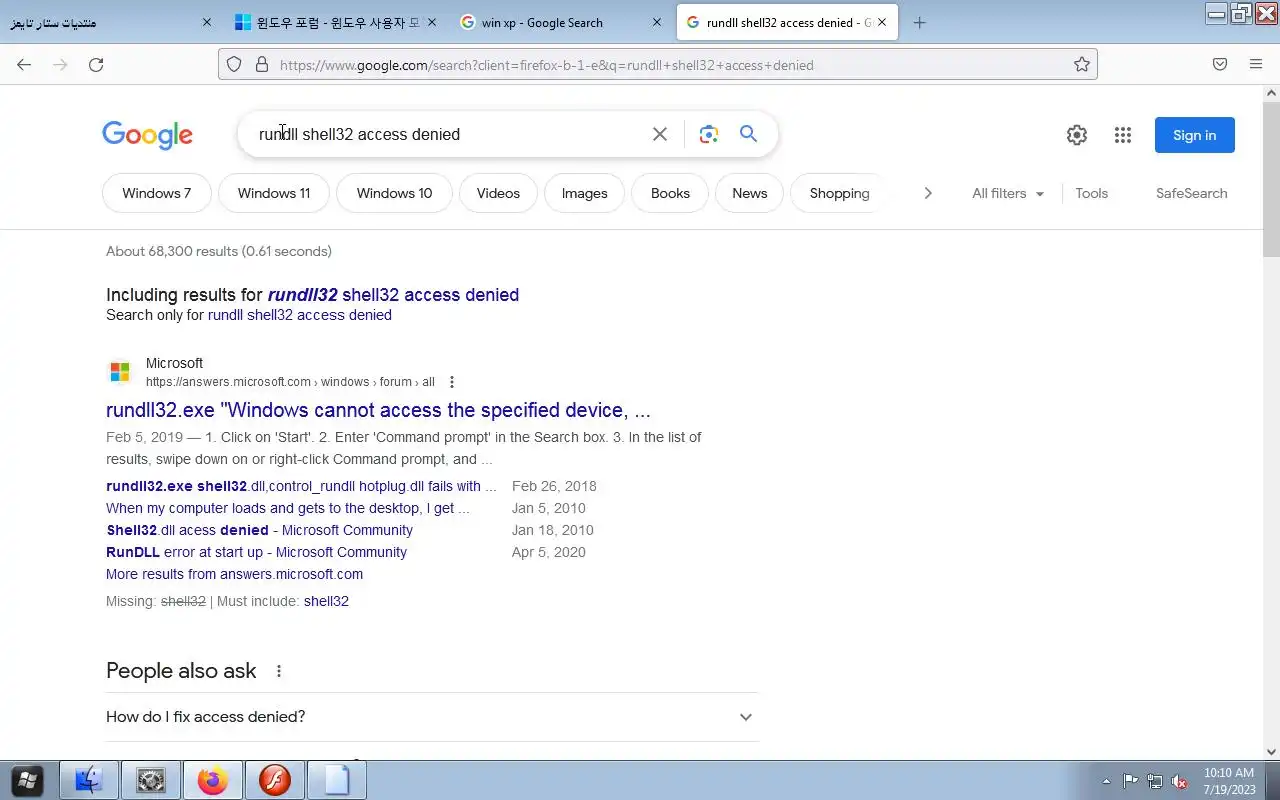The width and height of the screenshot is (1280, 800).
Task: Open 'rundll32.exe shell32.dll,control_rundll hotplug.dll' sublink
Action: pyautogui.click(x=301, y=486)
